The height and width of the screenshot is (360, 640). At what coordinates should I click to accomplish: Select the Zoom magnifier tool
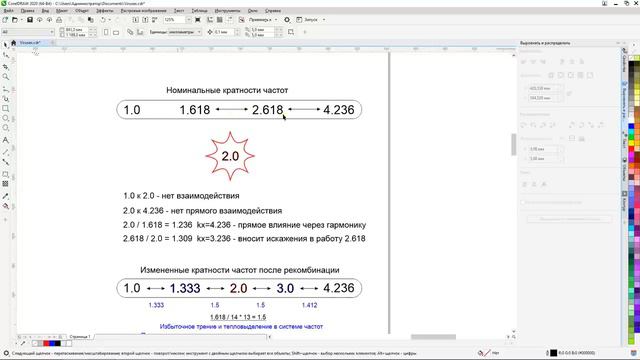5,77
